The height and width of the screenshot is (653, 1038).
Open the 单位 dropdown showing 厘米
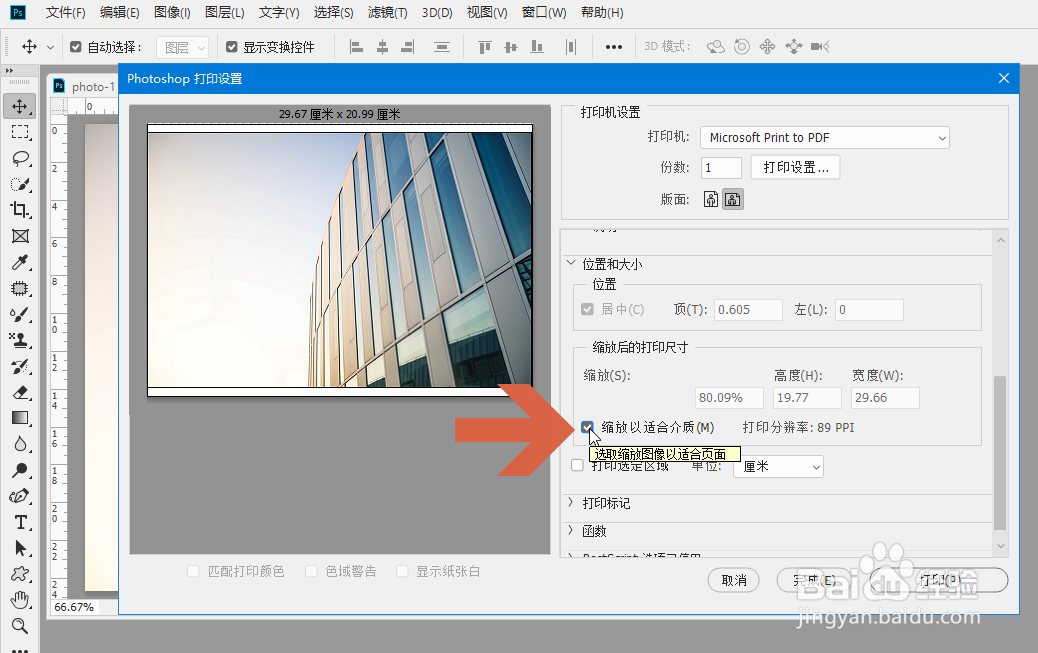[x=778, y=467]
